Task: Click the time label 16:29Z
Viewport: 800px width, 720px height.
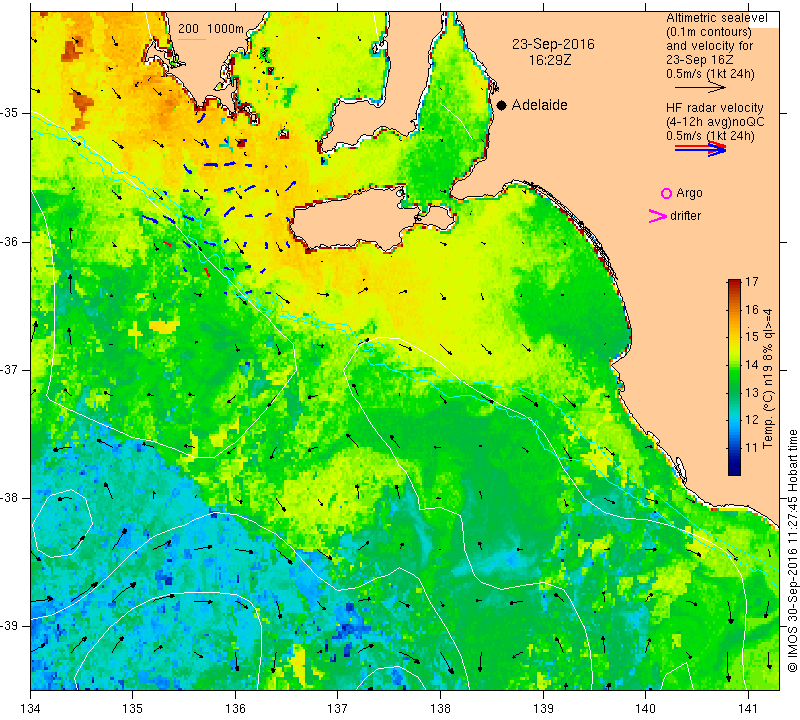Action: (549, 60)
